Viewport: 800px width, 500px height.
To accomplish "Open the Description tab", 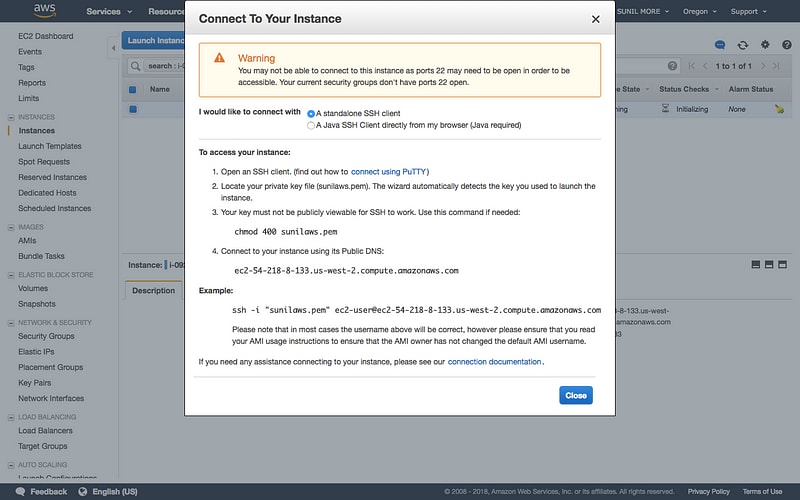I will pyautogui.click(x=153, y=290).
